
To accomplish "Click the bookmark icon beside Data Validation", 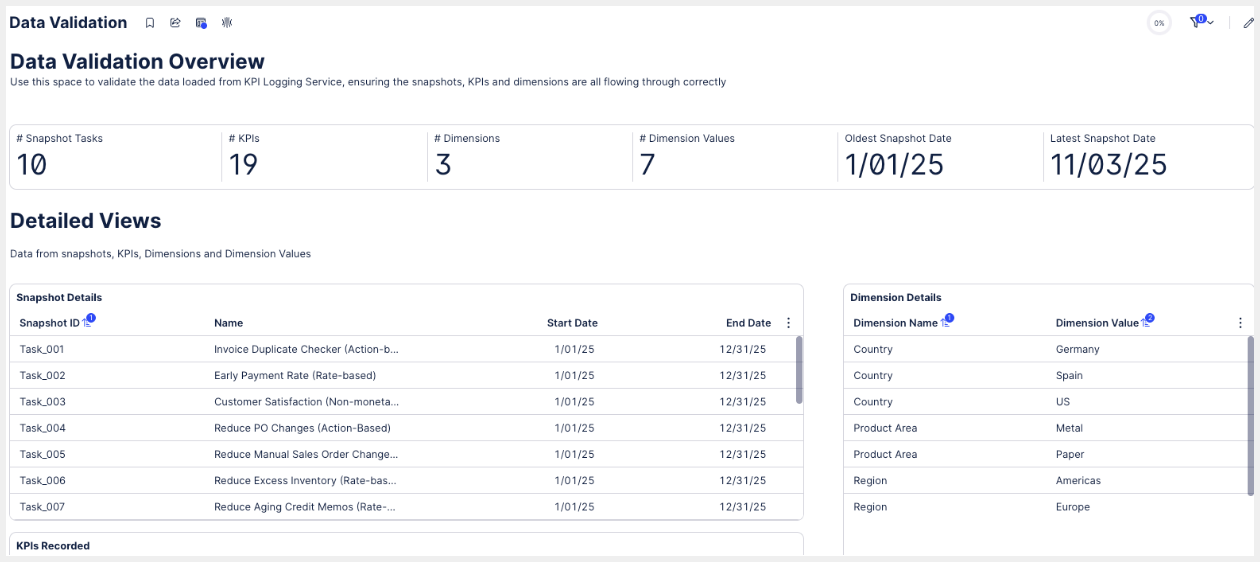I will pyautogui.click(x=150, y=22).
